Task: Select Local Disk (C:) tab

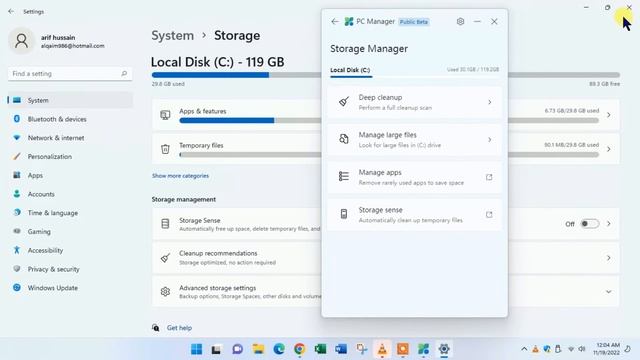Action: (350, 70)
